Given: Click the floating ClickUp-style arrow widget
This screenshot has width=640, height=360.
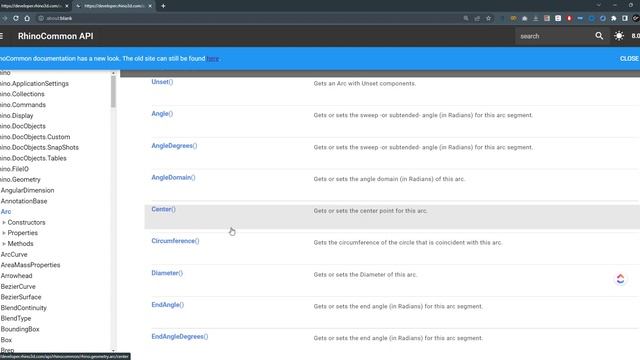Looking at the screenshot, I should click(620, 279).
